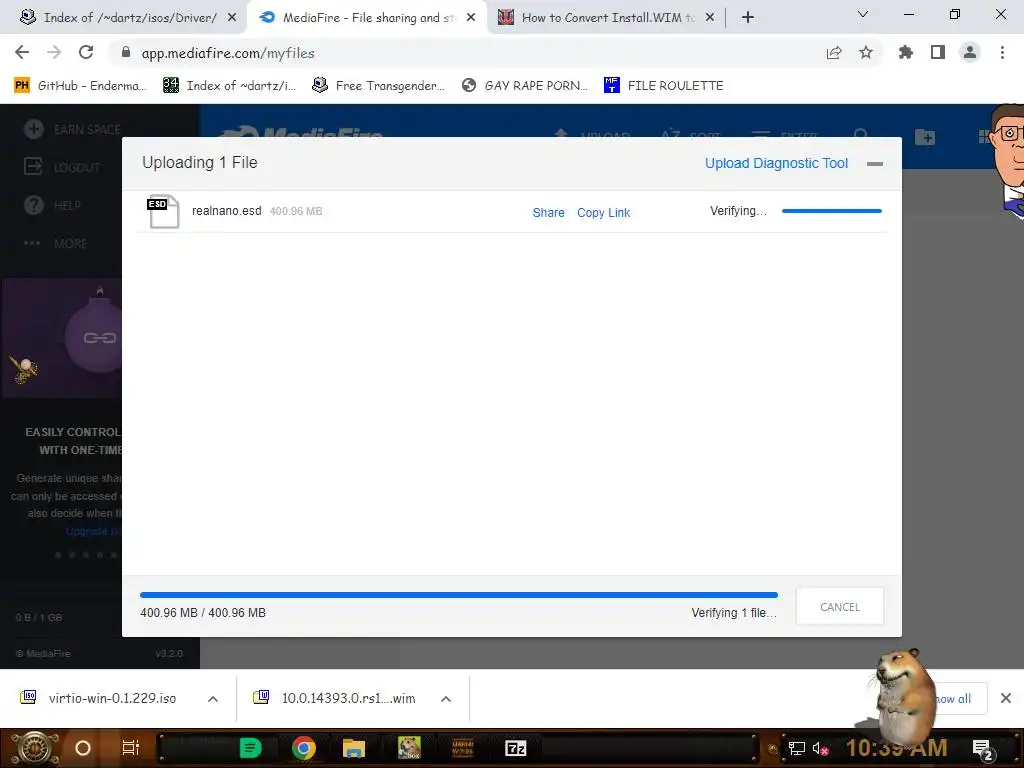The image size is (1024, 768).
Task: Minimize the upload dialog
Action: click(875, 164)
